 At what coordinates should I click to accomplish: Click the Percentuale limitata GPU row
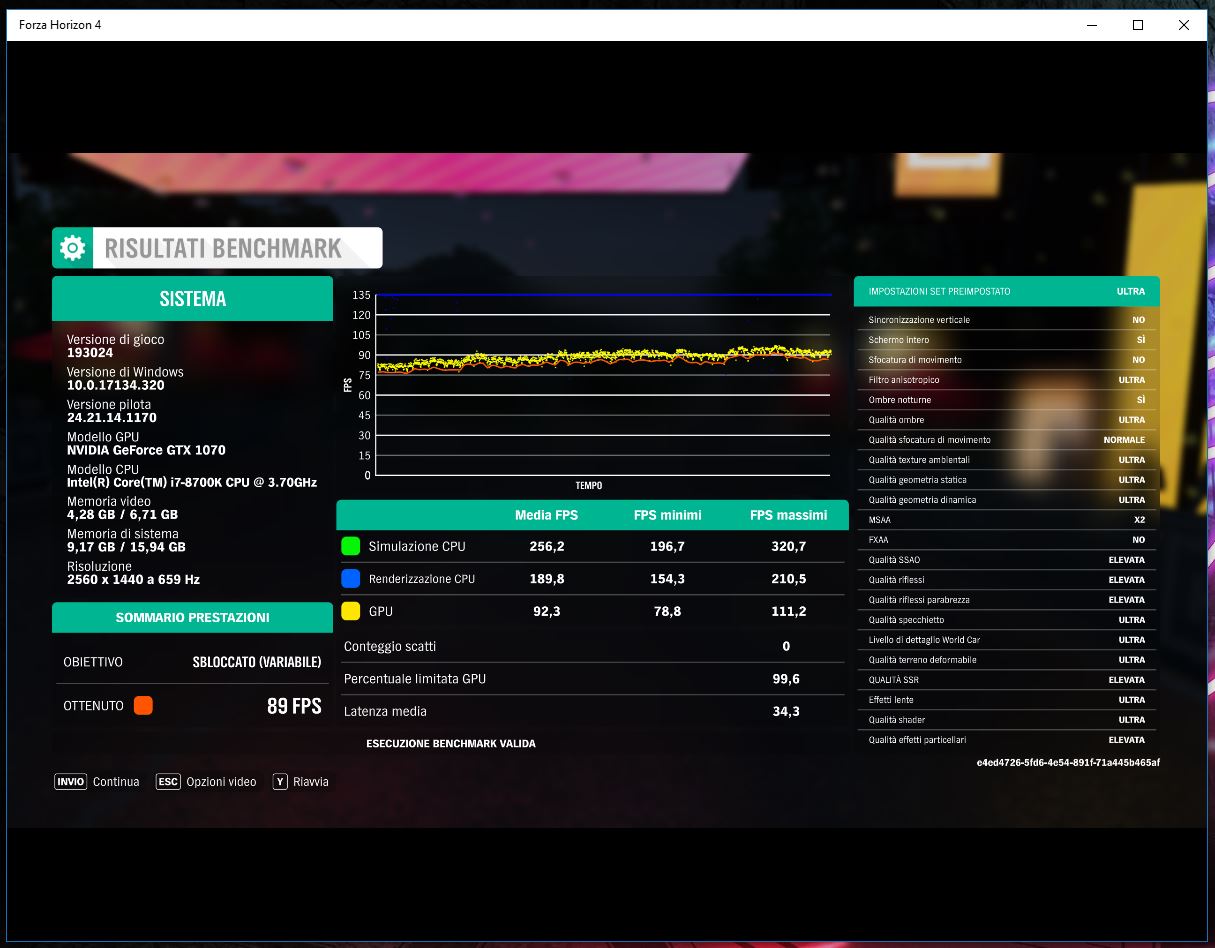592,679
